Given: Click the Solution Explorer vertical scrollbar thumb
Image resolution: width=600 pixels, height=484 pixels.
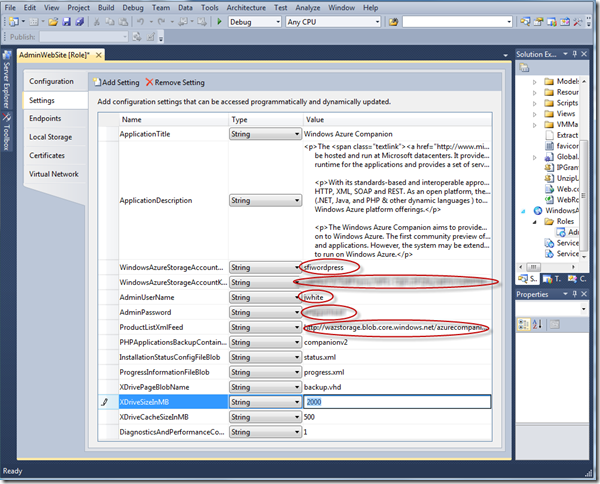Looking at the screenshot, I should [x=584, y=196].
